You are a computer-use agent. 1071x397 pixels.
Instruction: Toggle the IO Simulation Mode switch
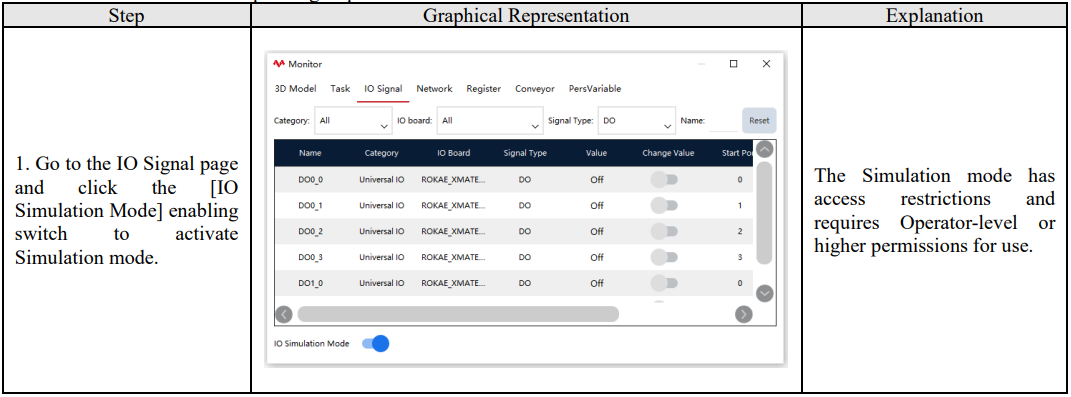click(x=376, y=344)
